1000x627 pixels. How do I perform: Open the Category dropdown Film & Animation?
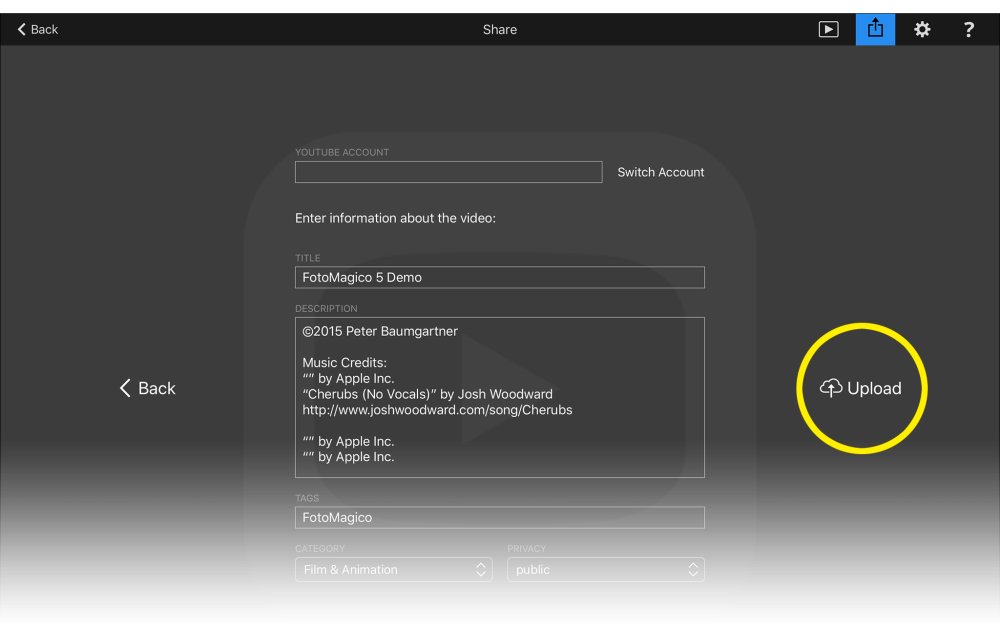(393, 570)
